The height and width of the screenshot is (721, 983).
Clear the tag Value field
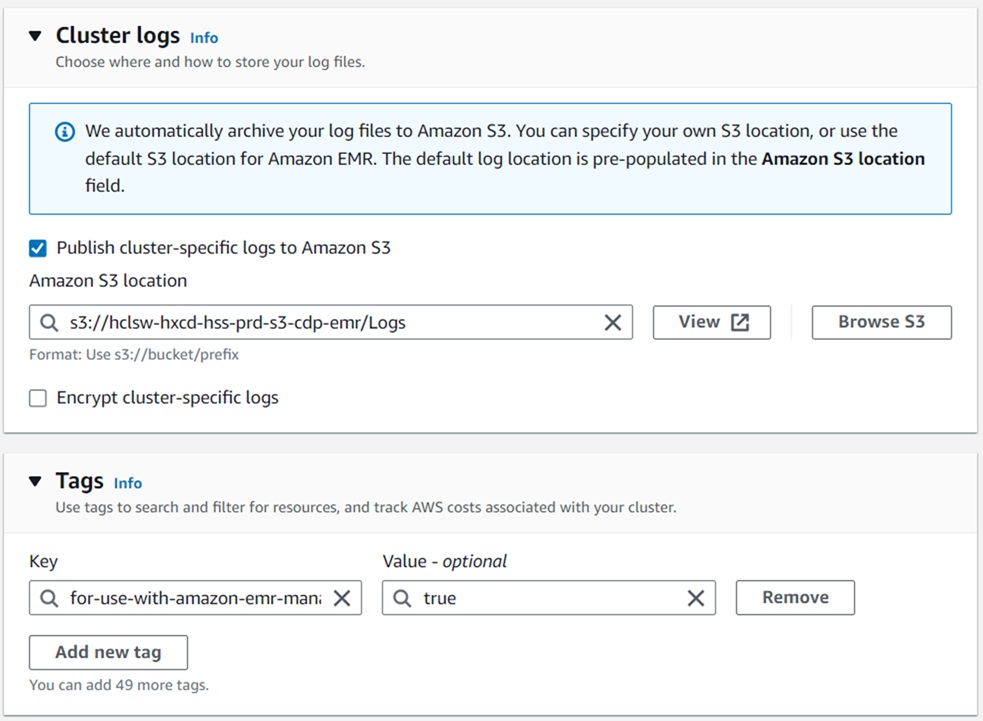[696, 598]
